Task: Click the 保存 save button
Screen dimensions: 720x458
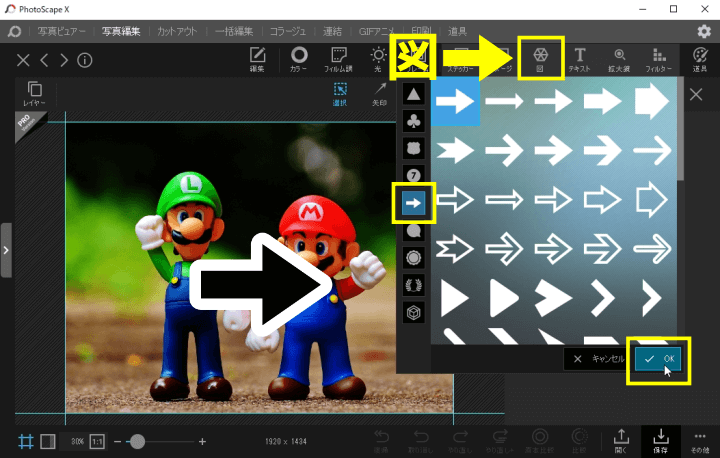Action: point(661,441)
